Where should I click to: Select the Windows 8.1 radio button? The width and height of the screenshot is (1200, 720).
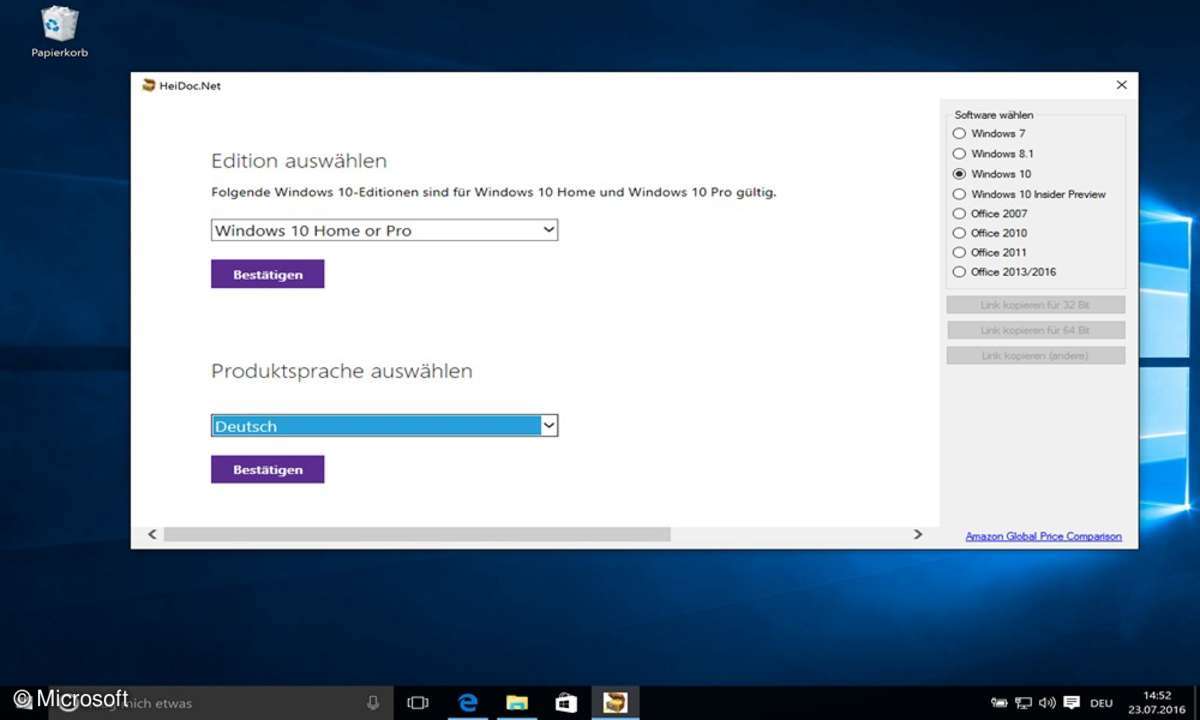[960, 154]
